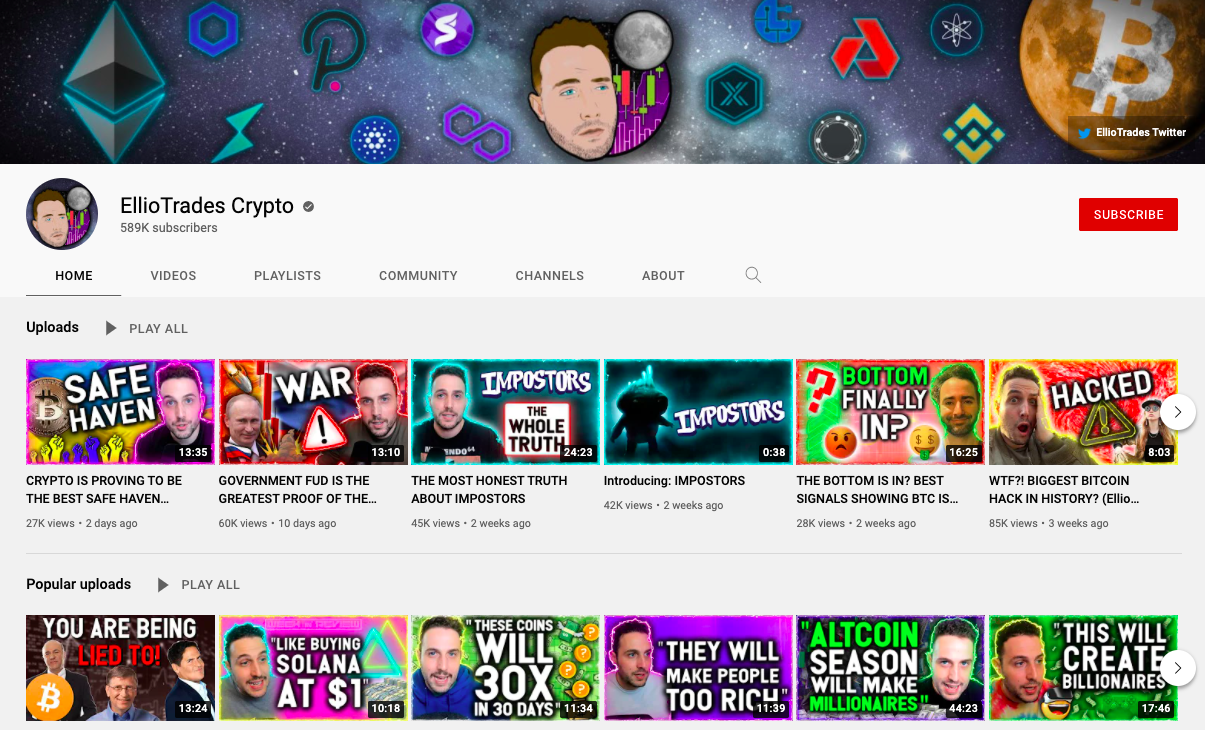
Task: Subscribe to EllioTrades Crypto
Action: pyautogui.click(x=1128, y=214)
